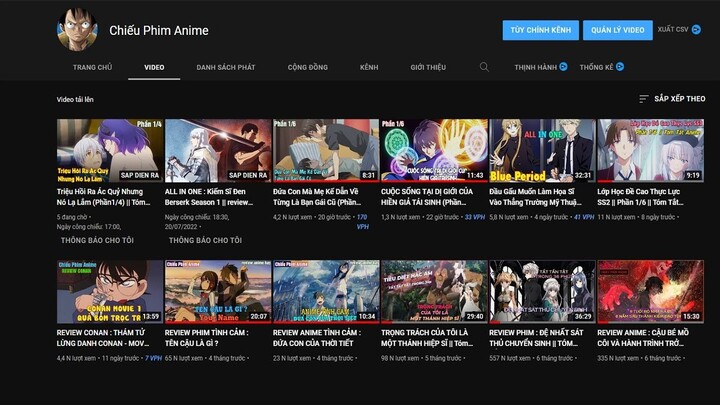Open the Berserk Kiếm Sĩ Đen thumbnail
The height and width of the screenshot is (405, 720).
[218, 151]
